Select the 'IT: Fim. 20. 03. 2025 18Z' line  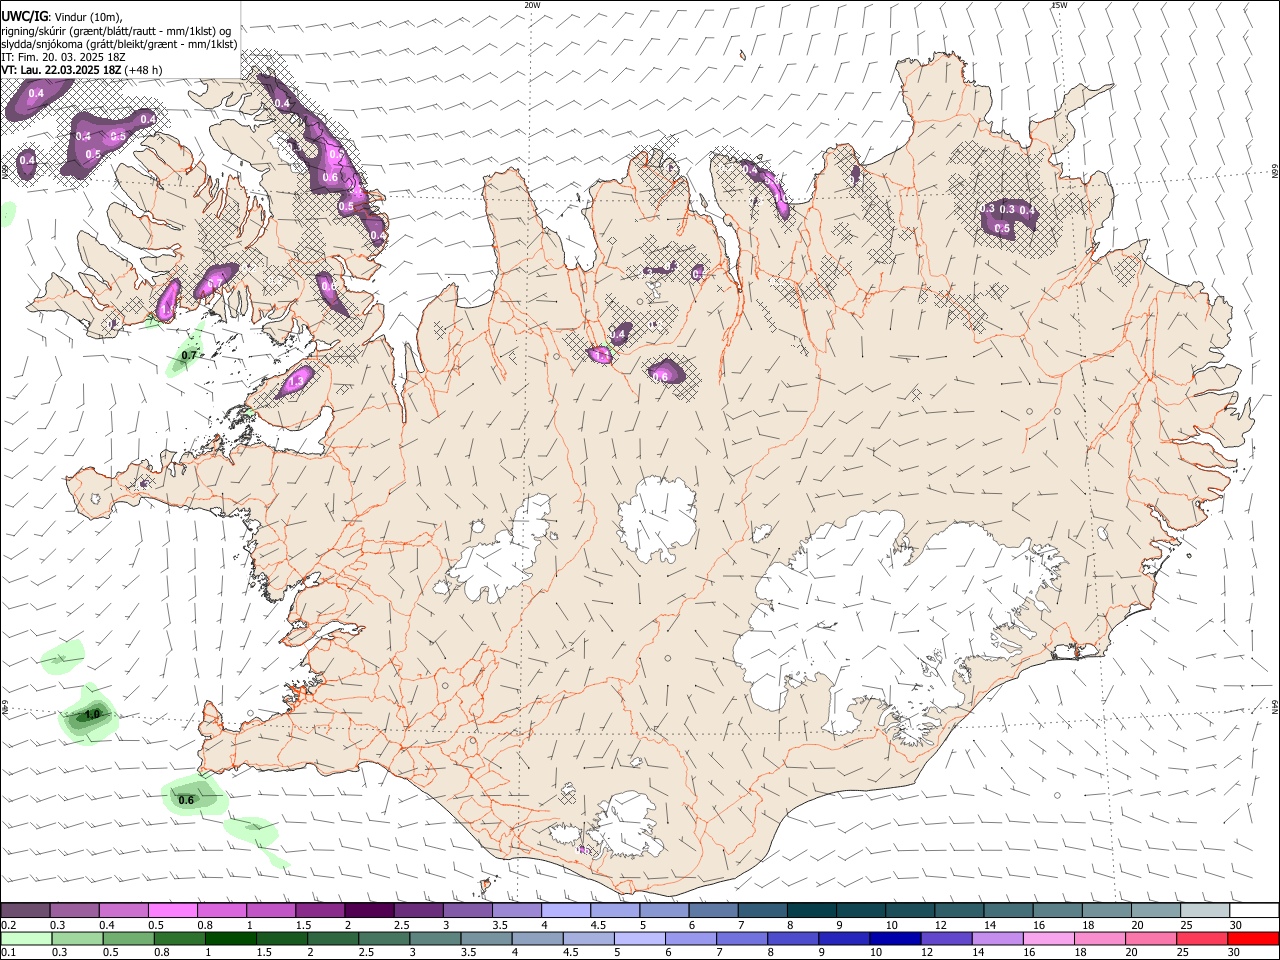62,57
